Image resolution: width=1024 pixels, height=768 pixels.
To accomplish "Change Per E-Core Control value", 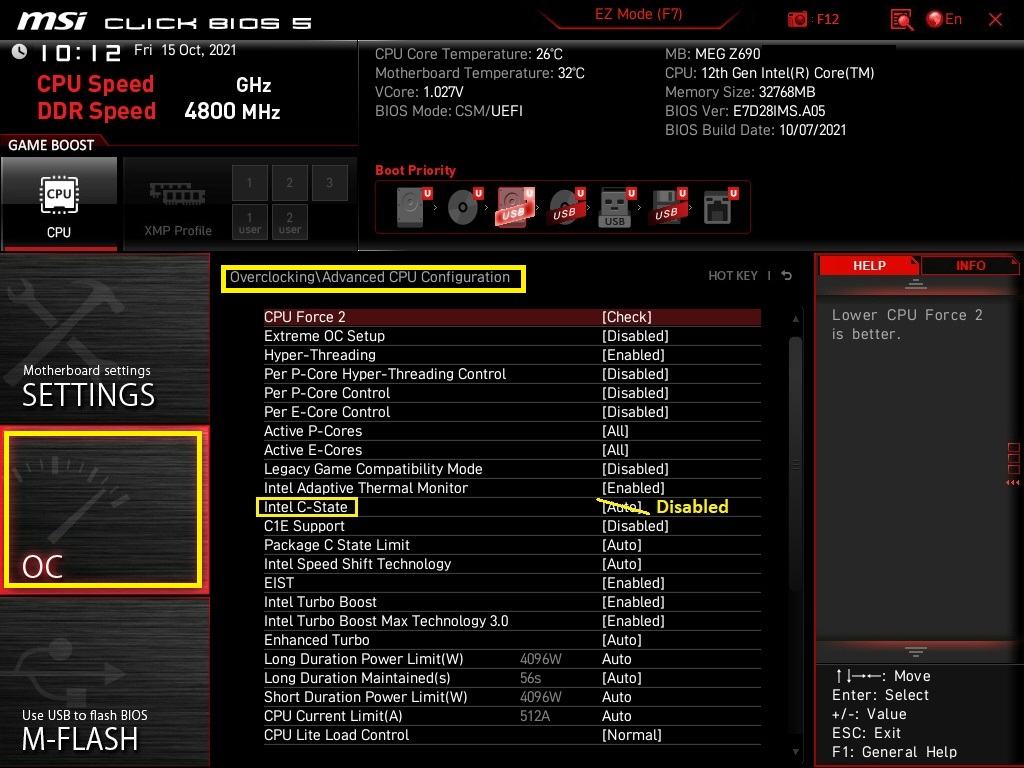I will [635, 411].
